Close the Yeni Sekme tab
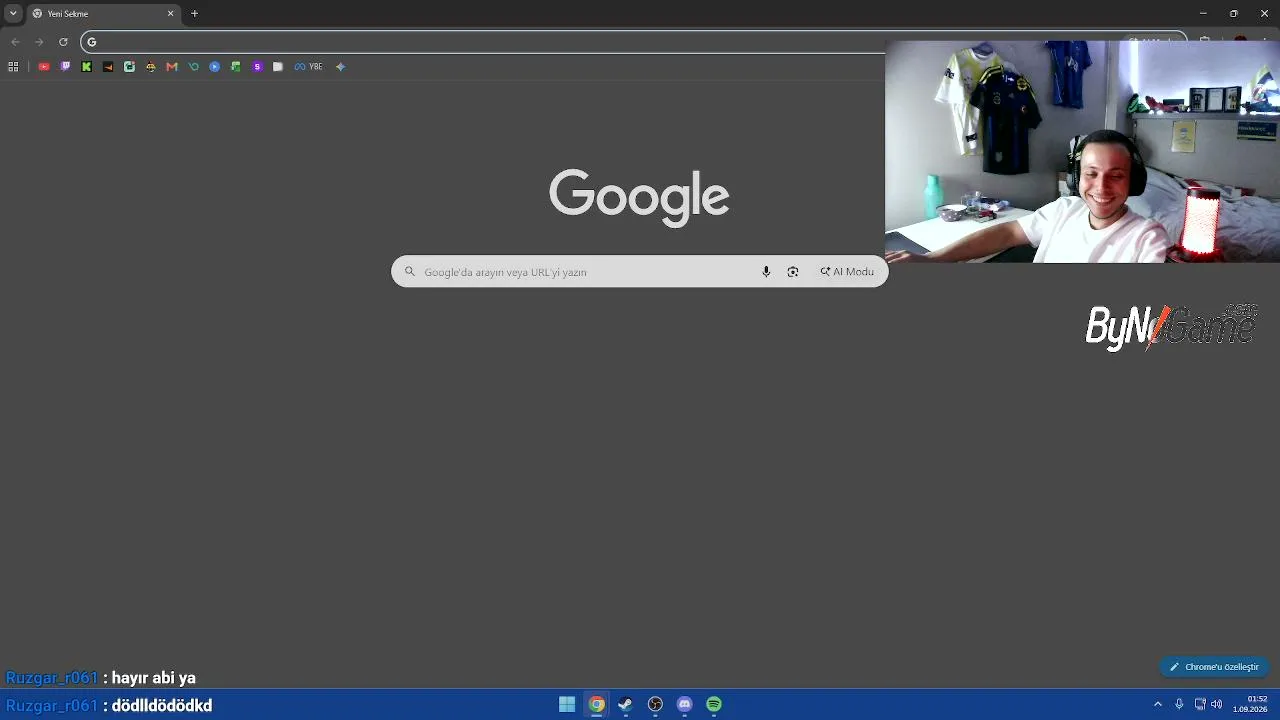1280x720 pixels. point(170,14)
